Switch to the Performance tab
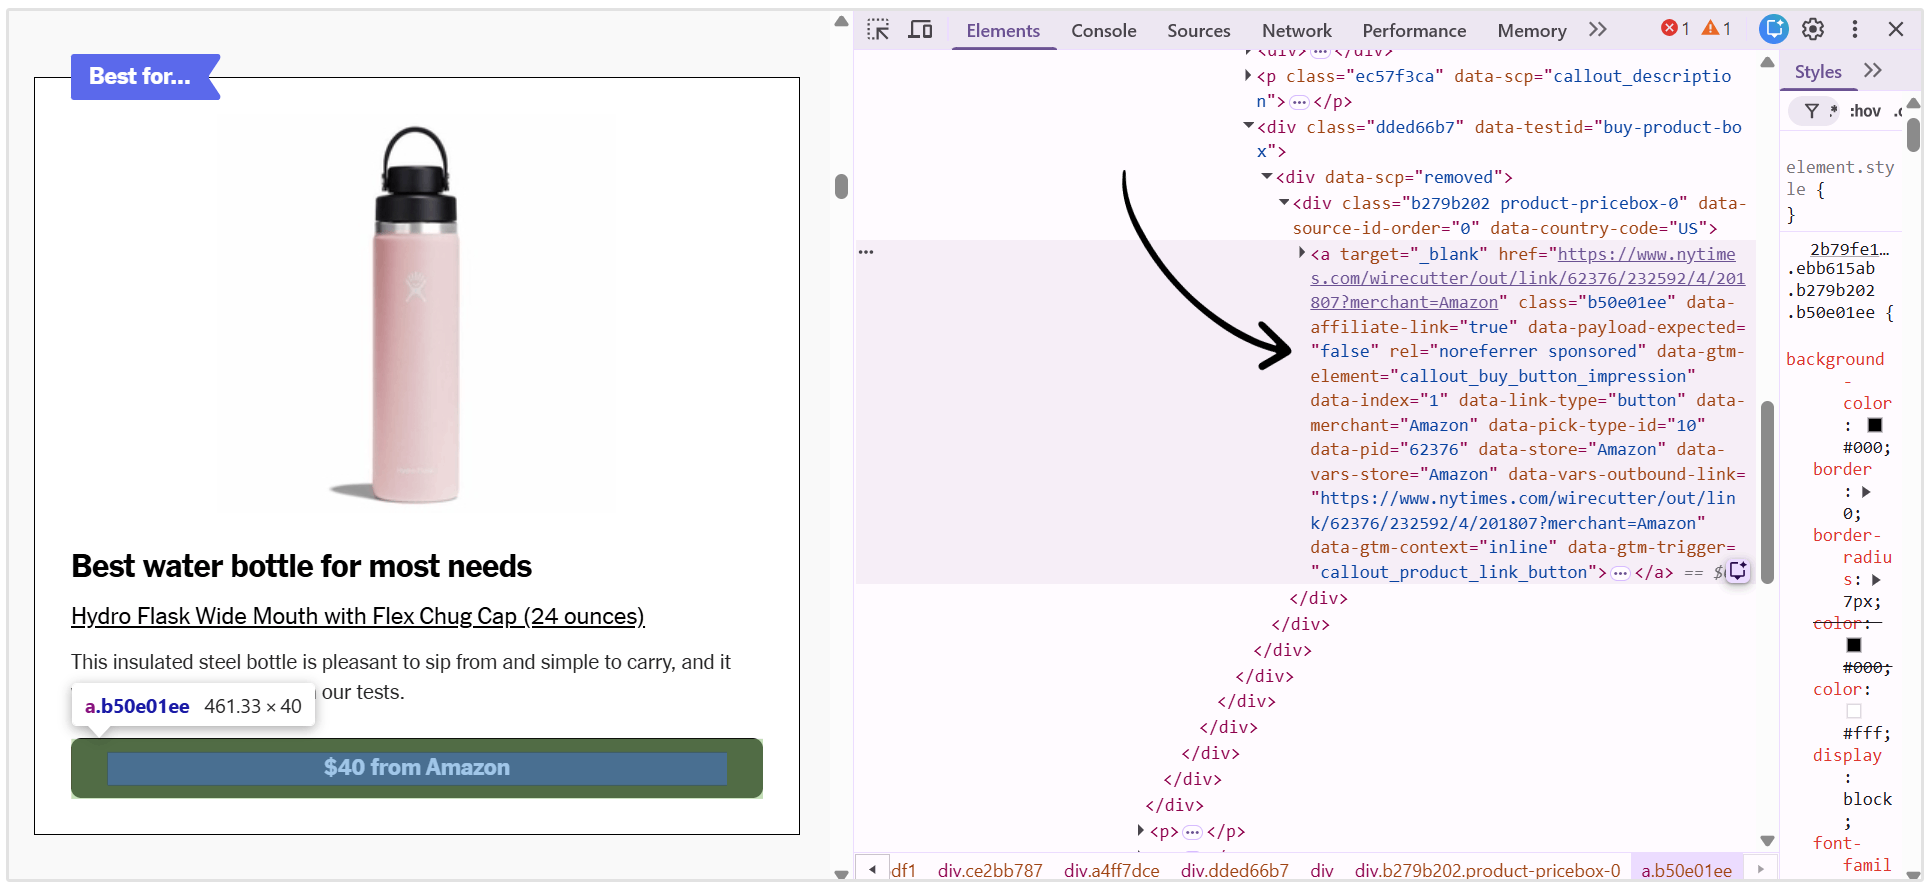The image size is (1930, 890). pos(1414,31)
